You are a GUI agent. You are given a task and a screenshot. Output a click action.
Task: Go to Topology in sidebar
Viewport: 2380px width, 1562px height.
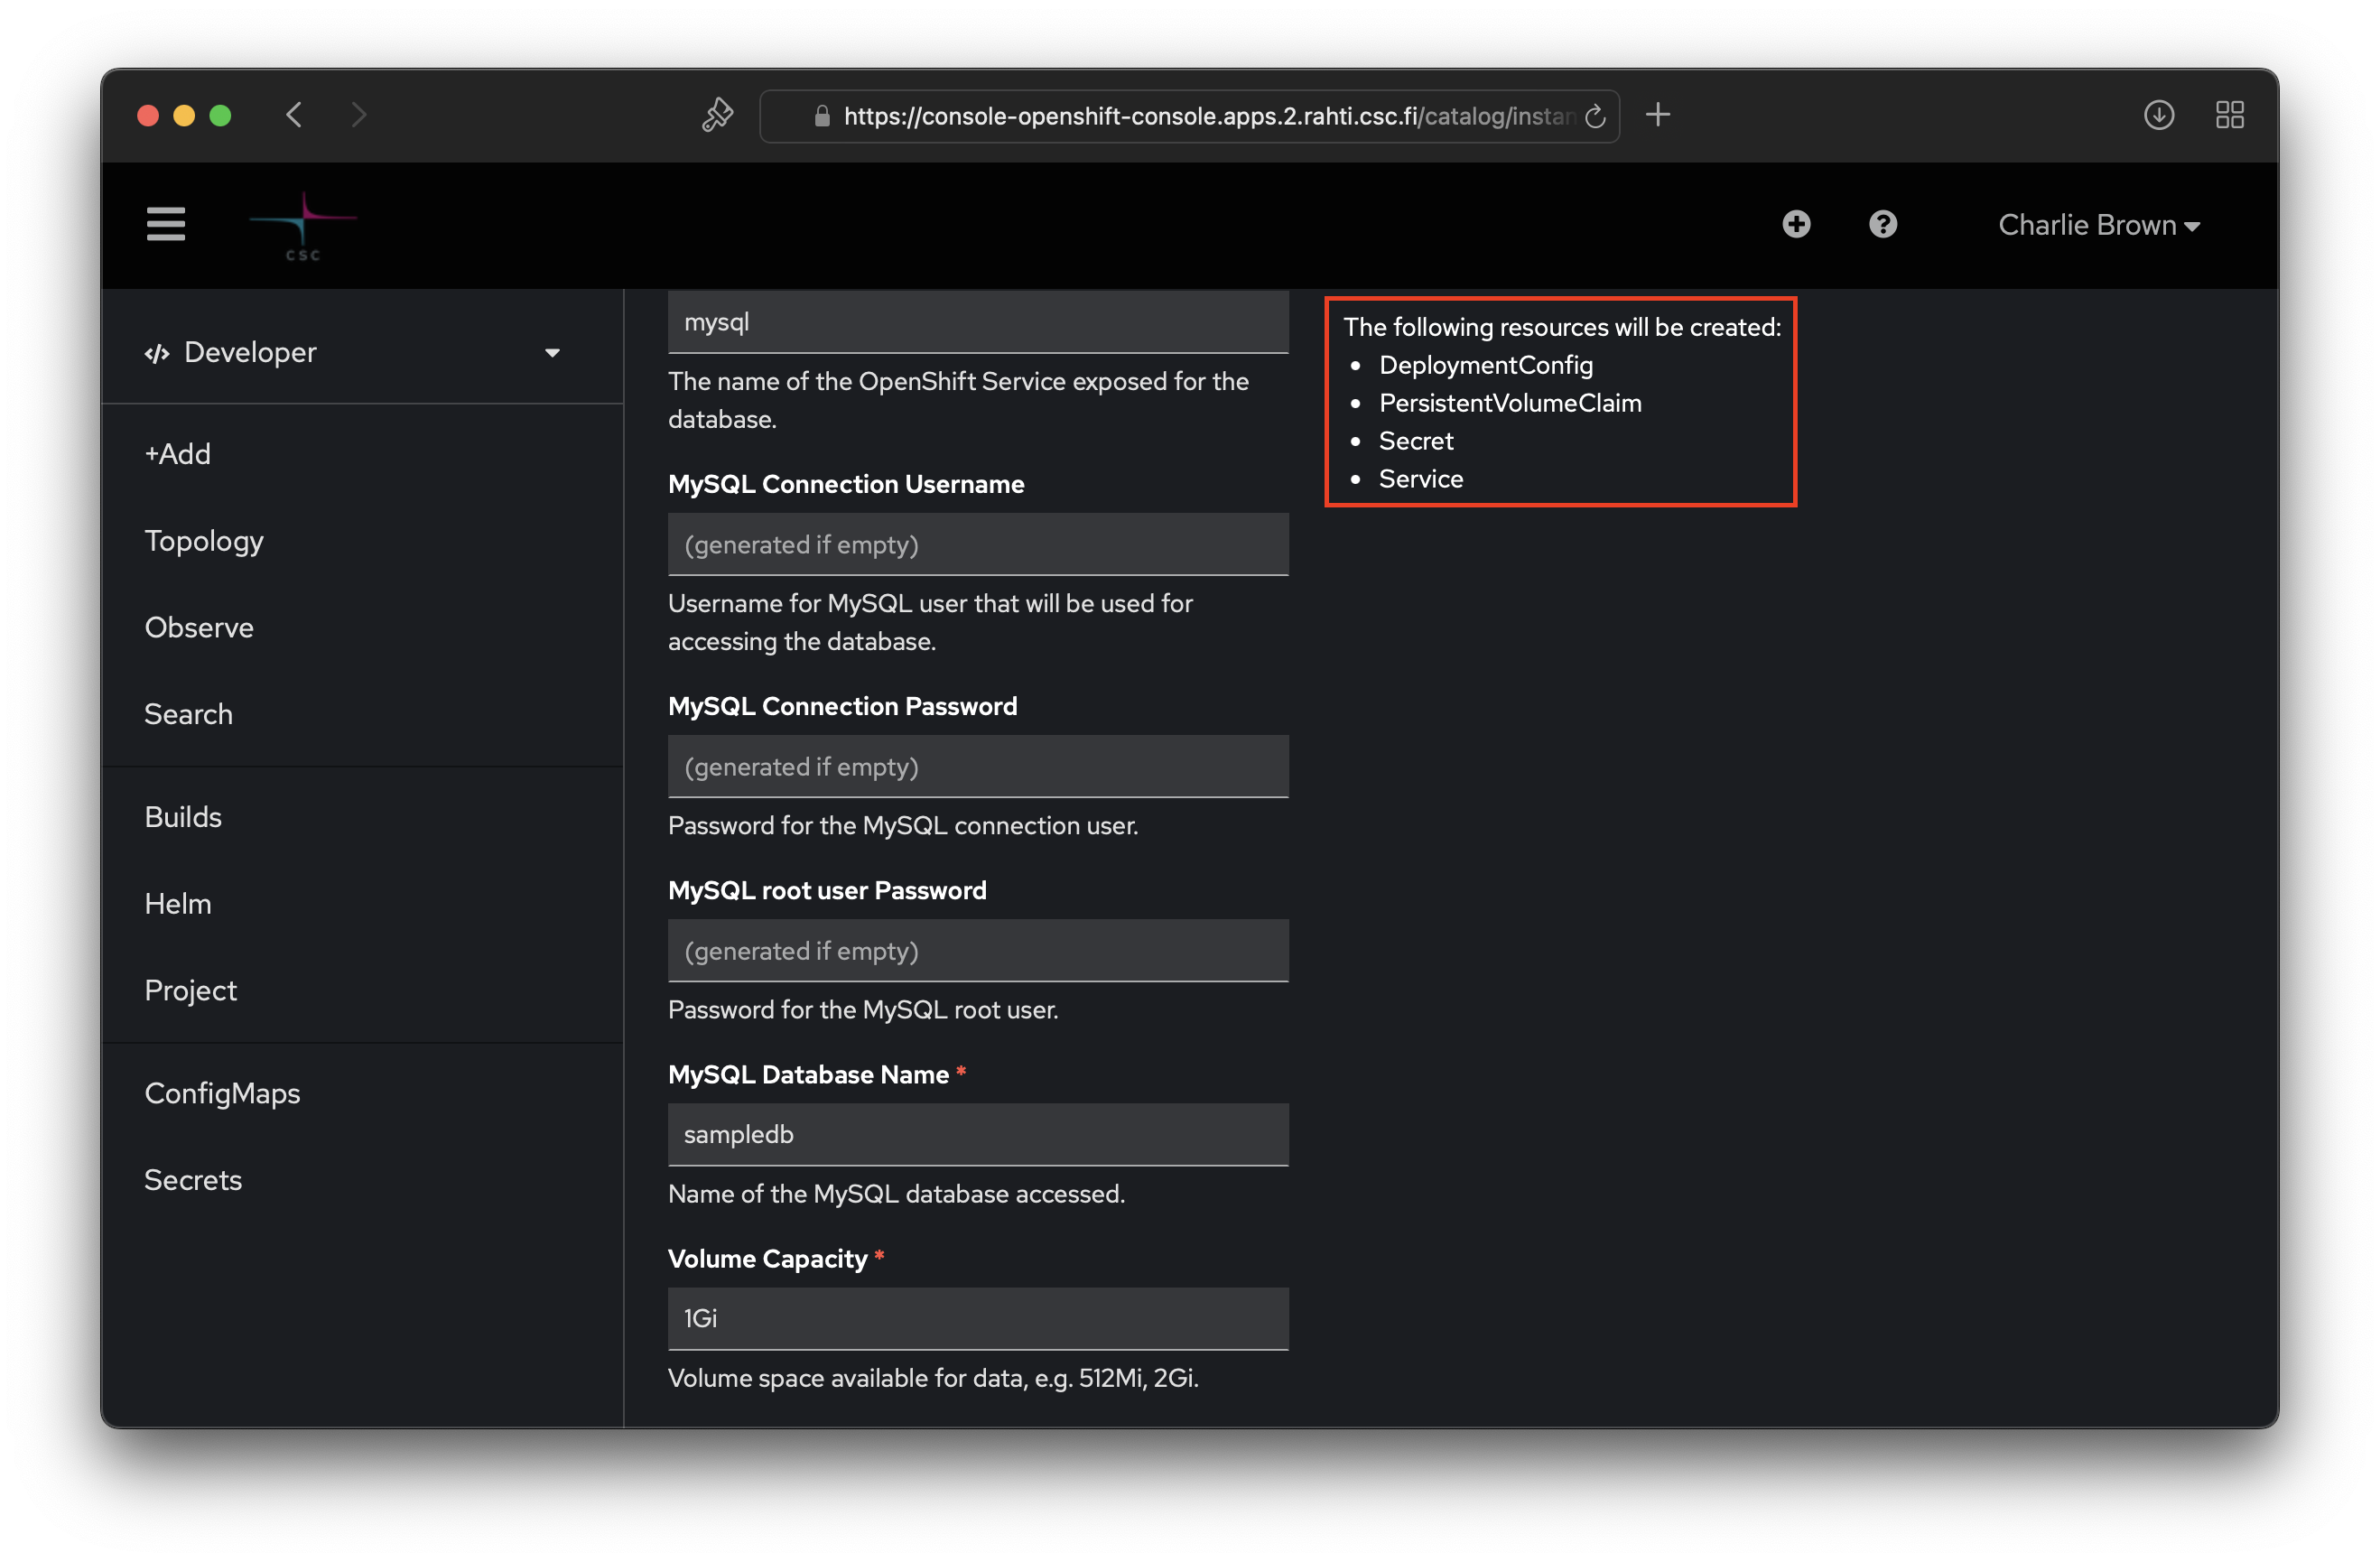pos(204,541)
